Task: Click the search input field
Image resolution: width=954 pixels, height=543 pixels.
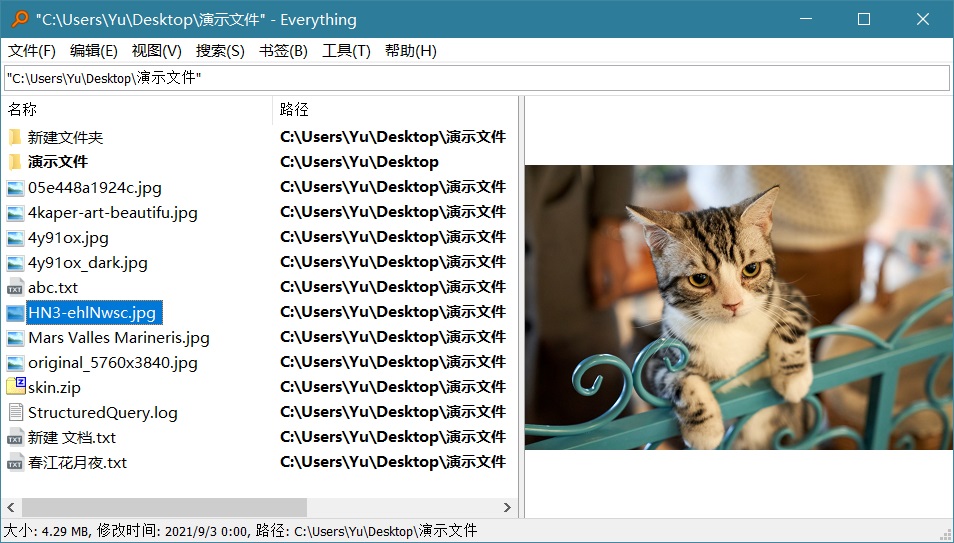Action: (x=477, y=78)
